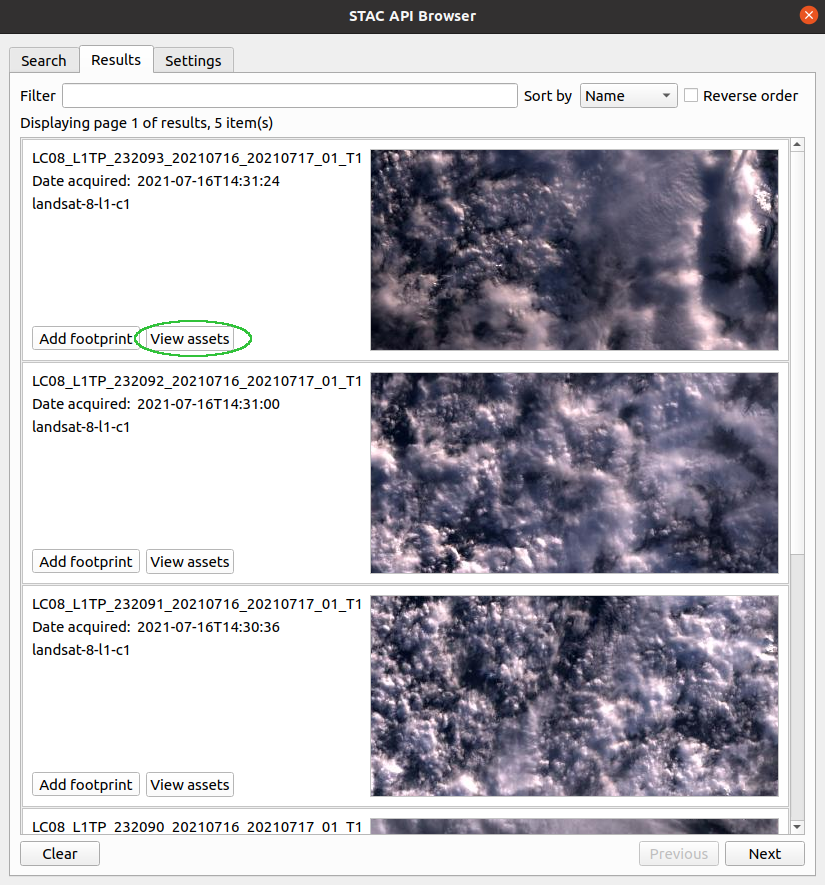
Task: Add footprint for the 232091 scene
Action: pos(86,785)
